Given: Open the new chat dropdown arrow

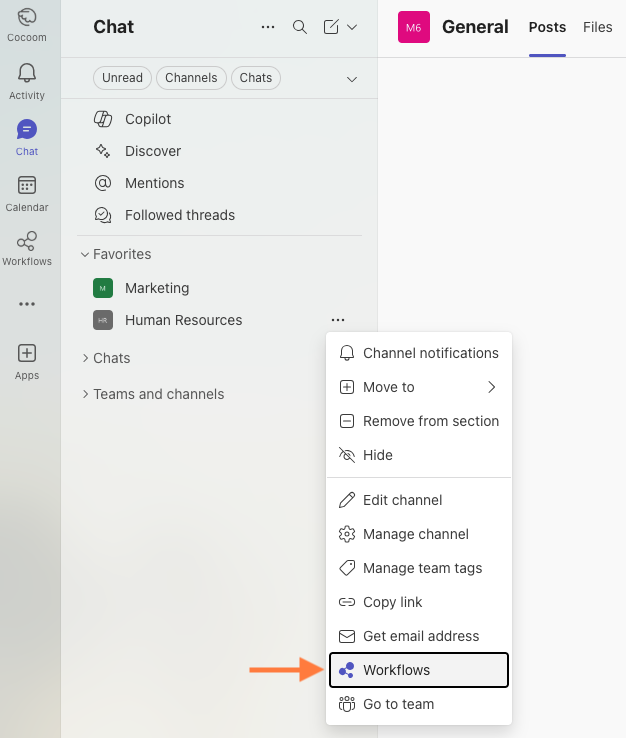Looking at the screenshot, I should point(351,27).
